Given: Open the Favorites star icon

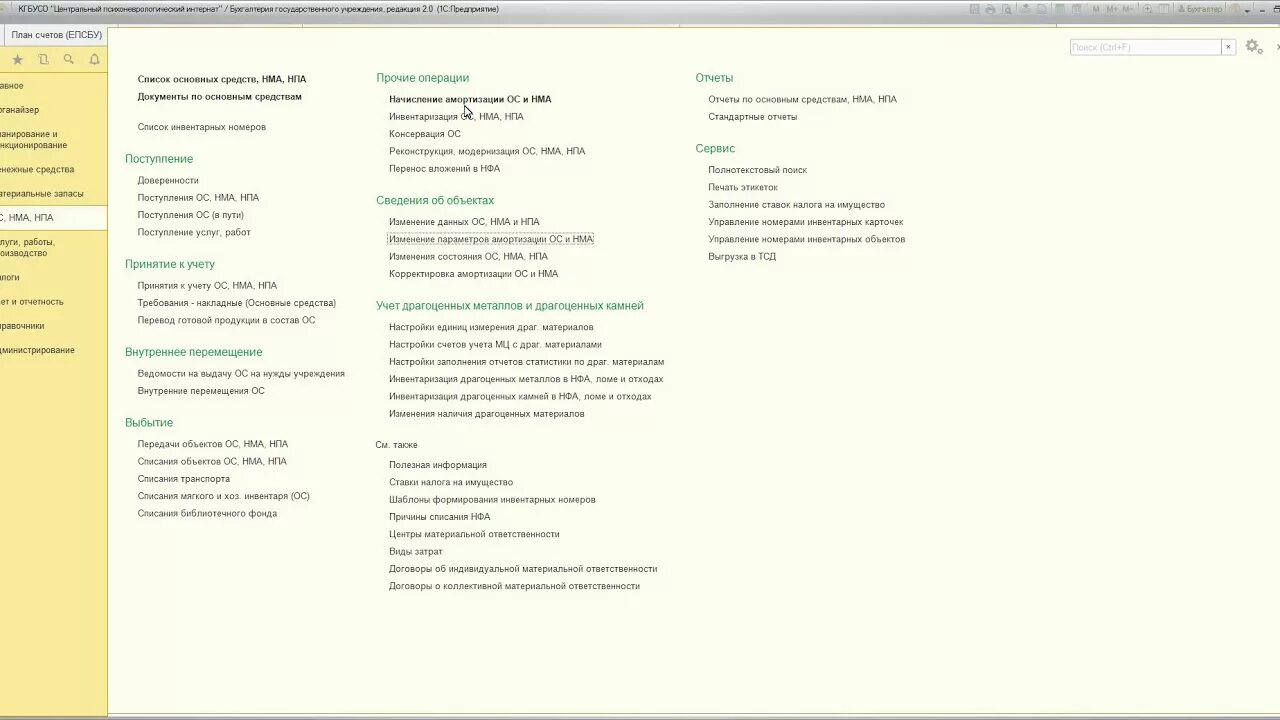Looking at the screenshot, I should 18,59.
